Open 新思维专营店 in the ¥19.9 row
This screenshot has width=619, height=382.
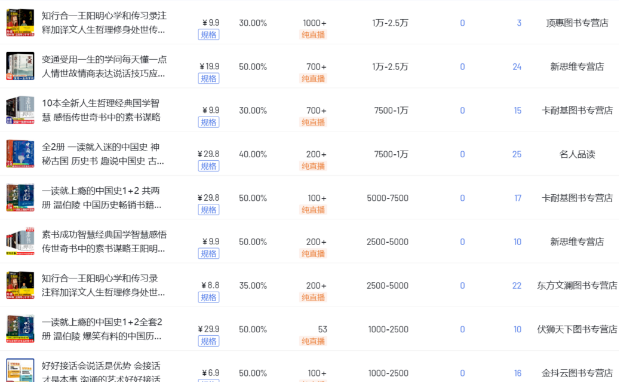(x=577, y=67)
